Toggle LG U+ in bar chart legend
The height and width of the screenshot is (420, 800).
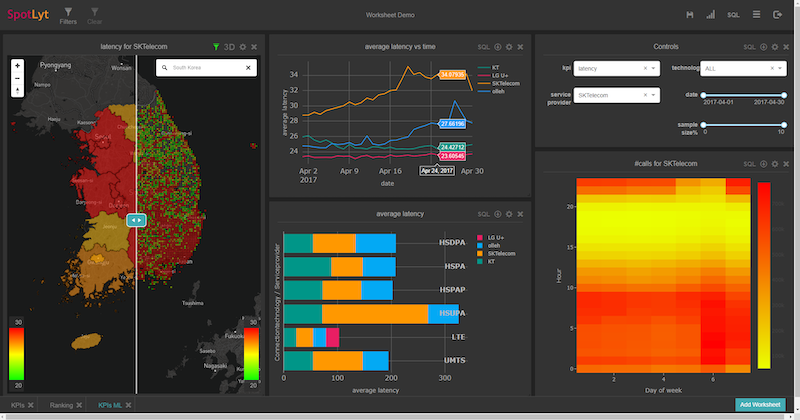click(490, 238)
